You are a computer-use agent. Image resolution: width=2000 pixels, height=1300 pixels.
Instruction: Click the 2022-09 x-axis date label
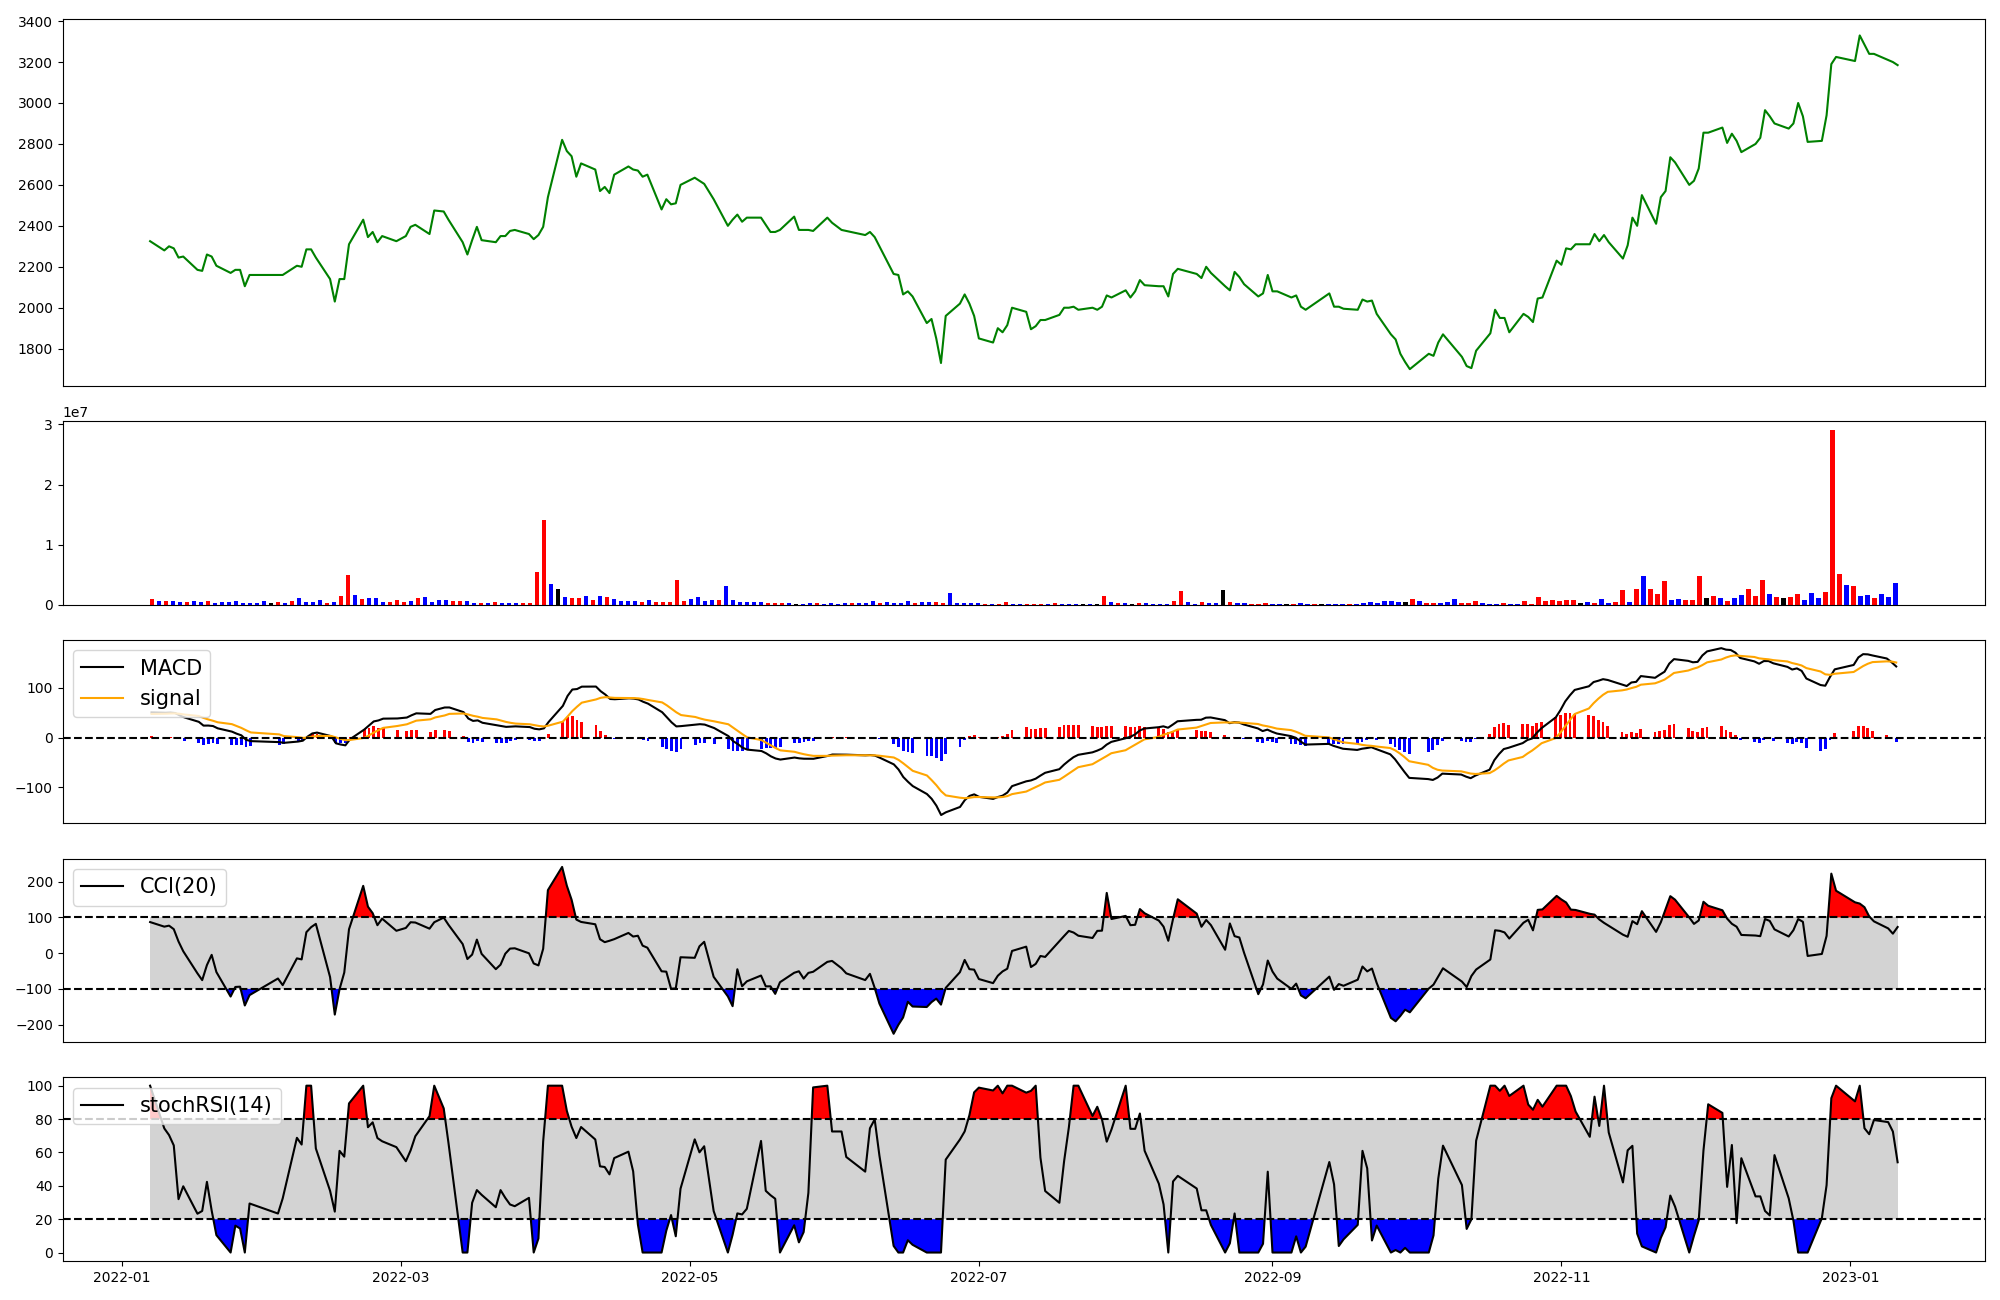coord(1272,1277)
